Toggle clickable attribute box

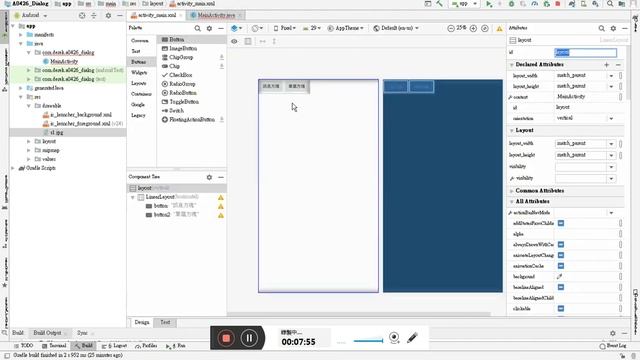pos(561,309)
